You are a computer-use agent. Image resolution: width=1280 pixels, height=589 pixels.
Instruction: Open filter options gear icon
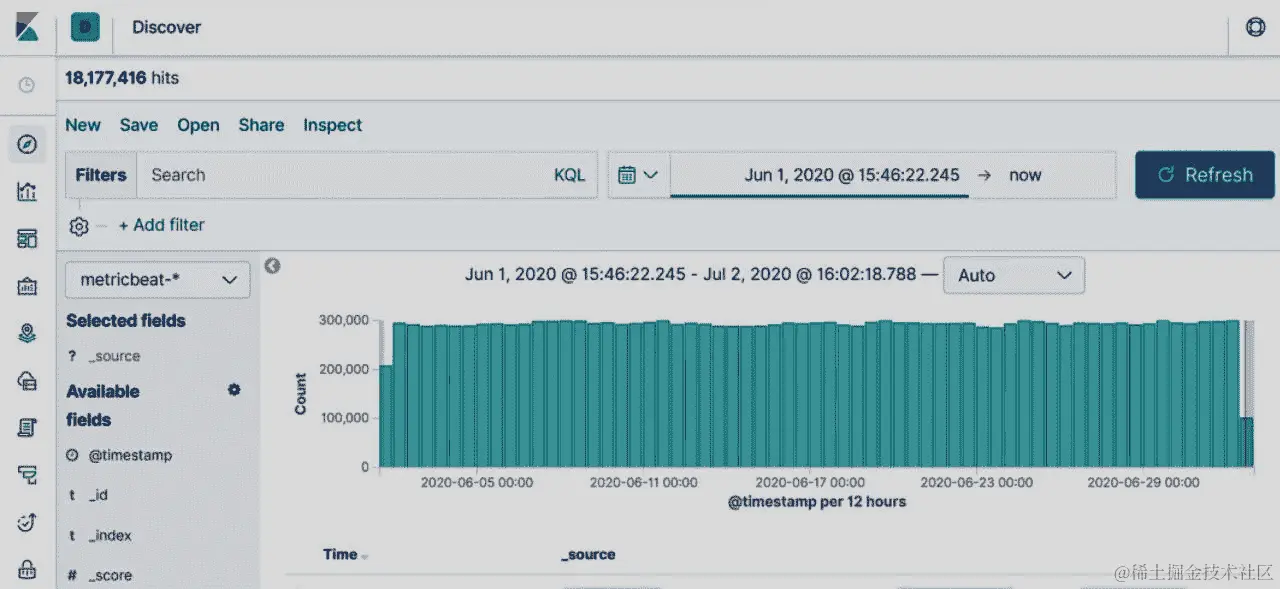(x=79, y=226)
